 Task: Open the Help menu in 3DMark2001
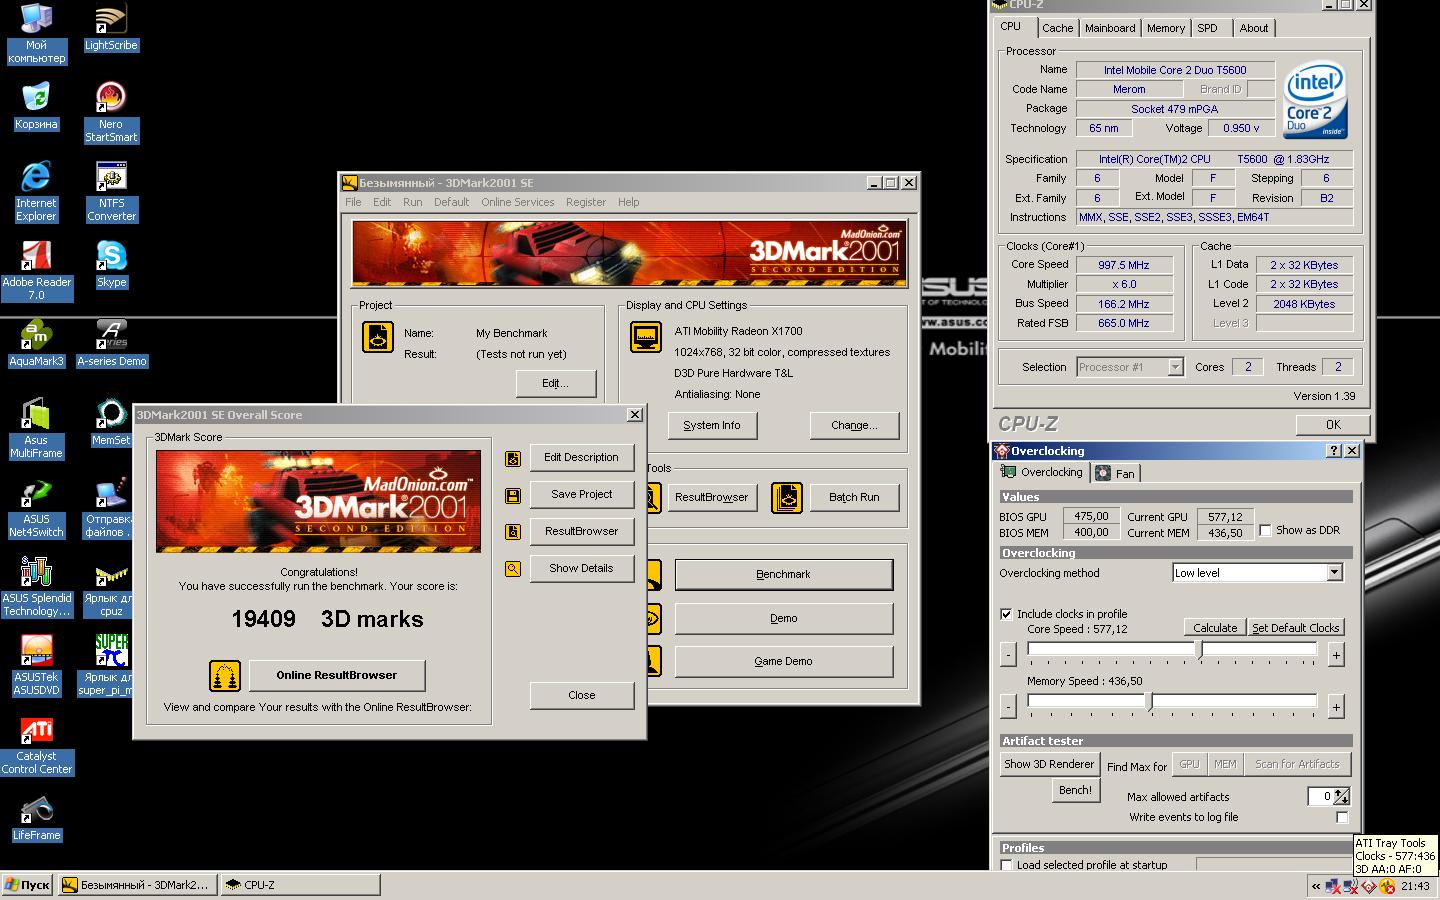coord(628,202)
